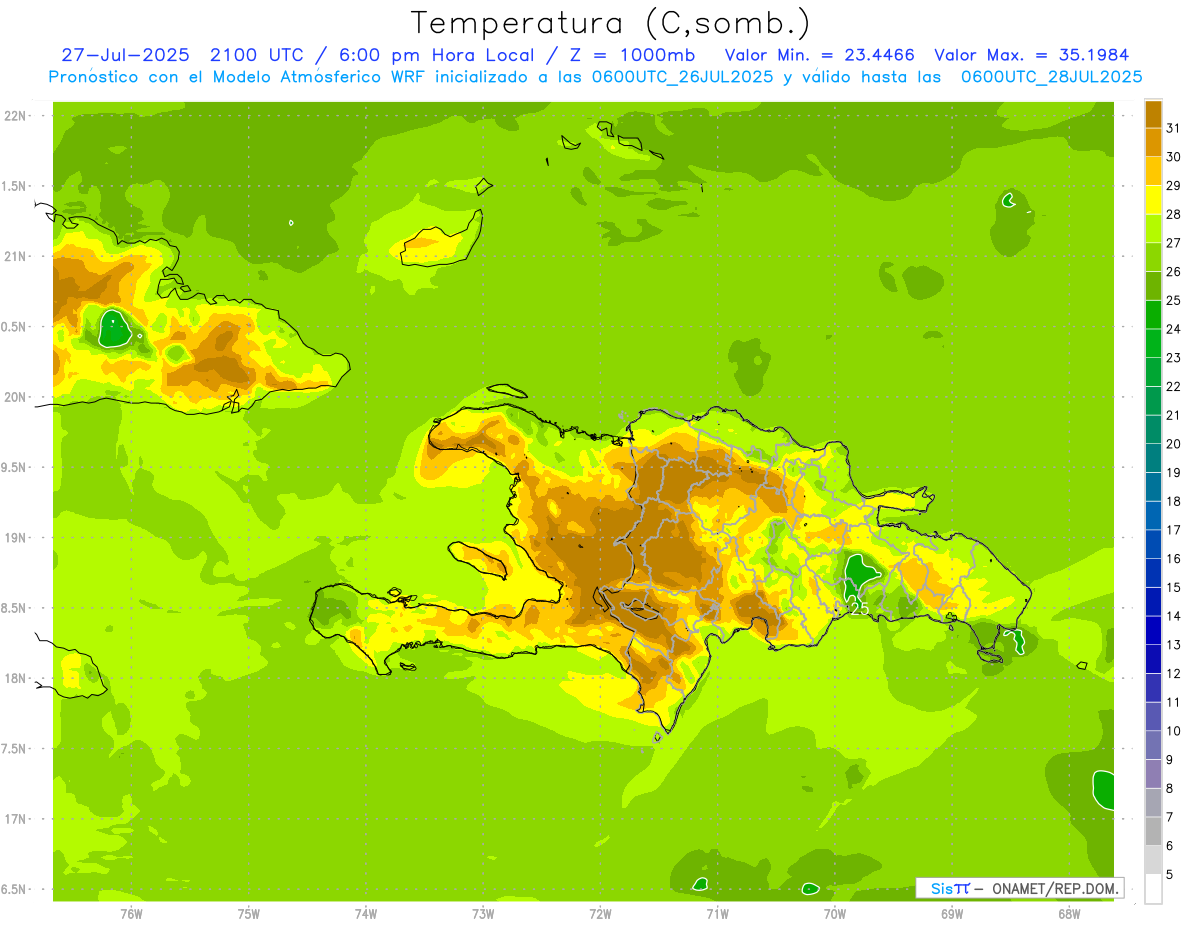Screen dimensions: 1200x927
Task: Click the '70W' longitude axis label
Action: (835, 913)
